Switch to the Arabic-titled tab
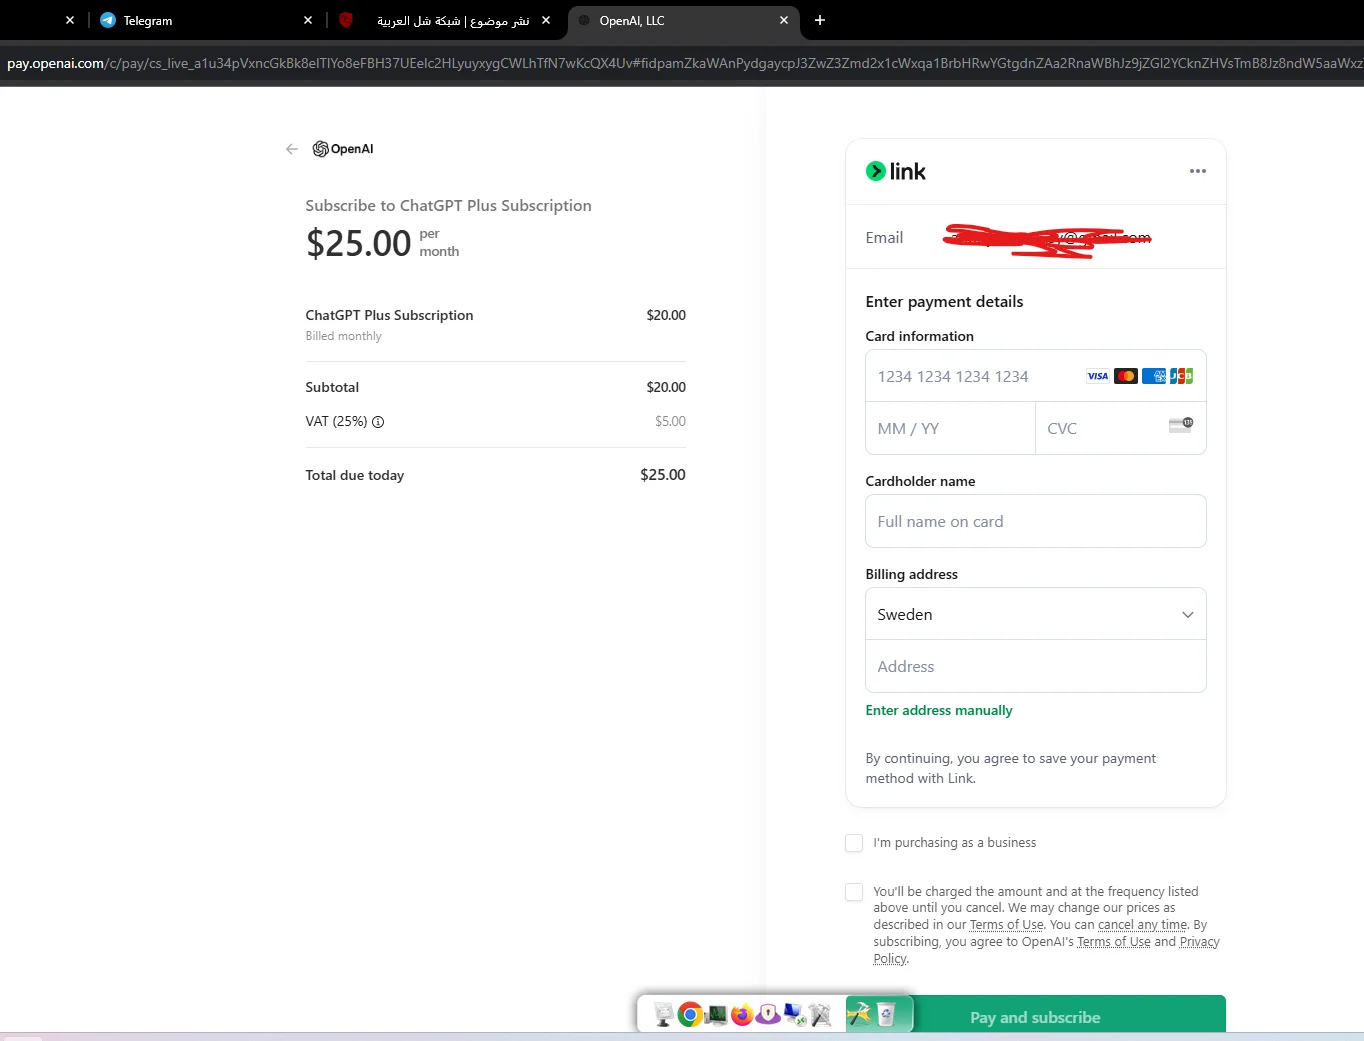Screen dimensions: 1364x1041 (445, 20)
